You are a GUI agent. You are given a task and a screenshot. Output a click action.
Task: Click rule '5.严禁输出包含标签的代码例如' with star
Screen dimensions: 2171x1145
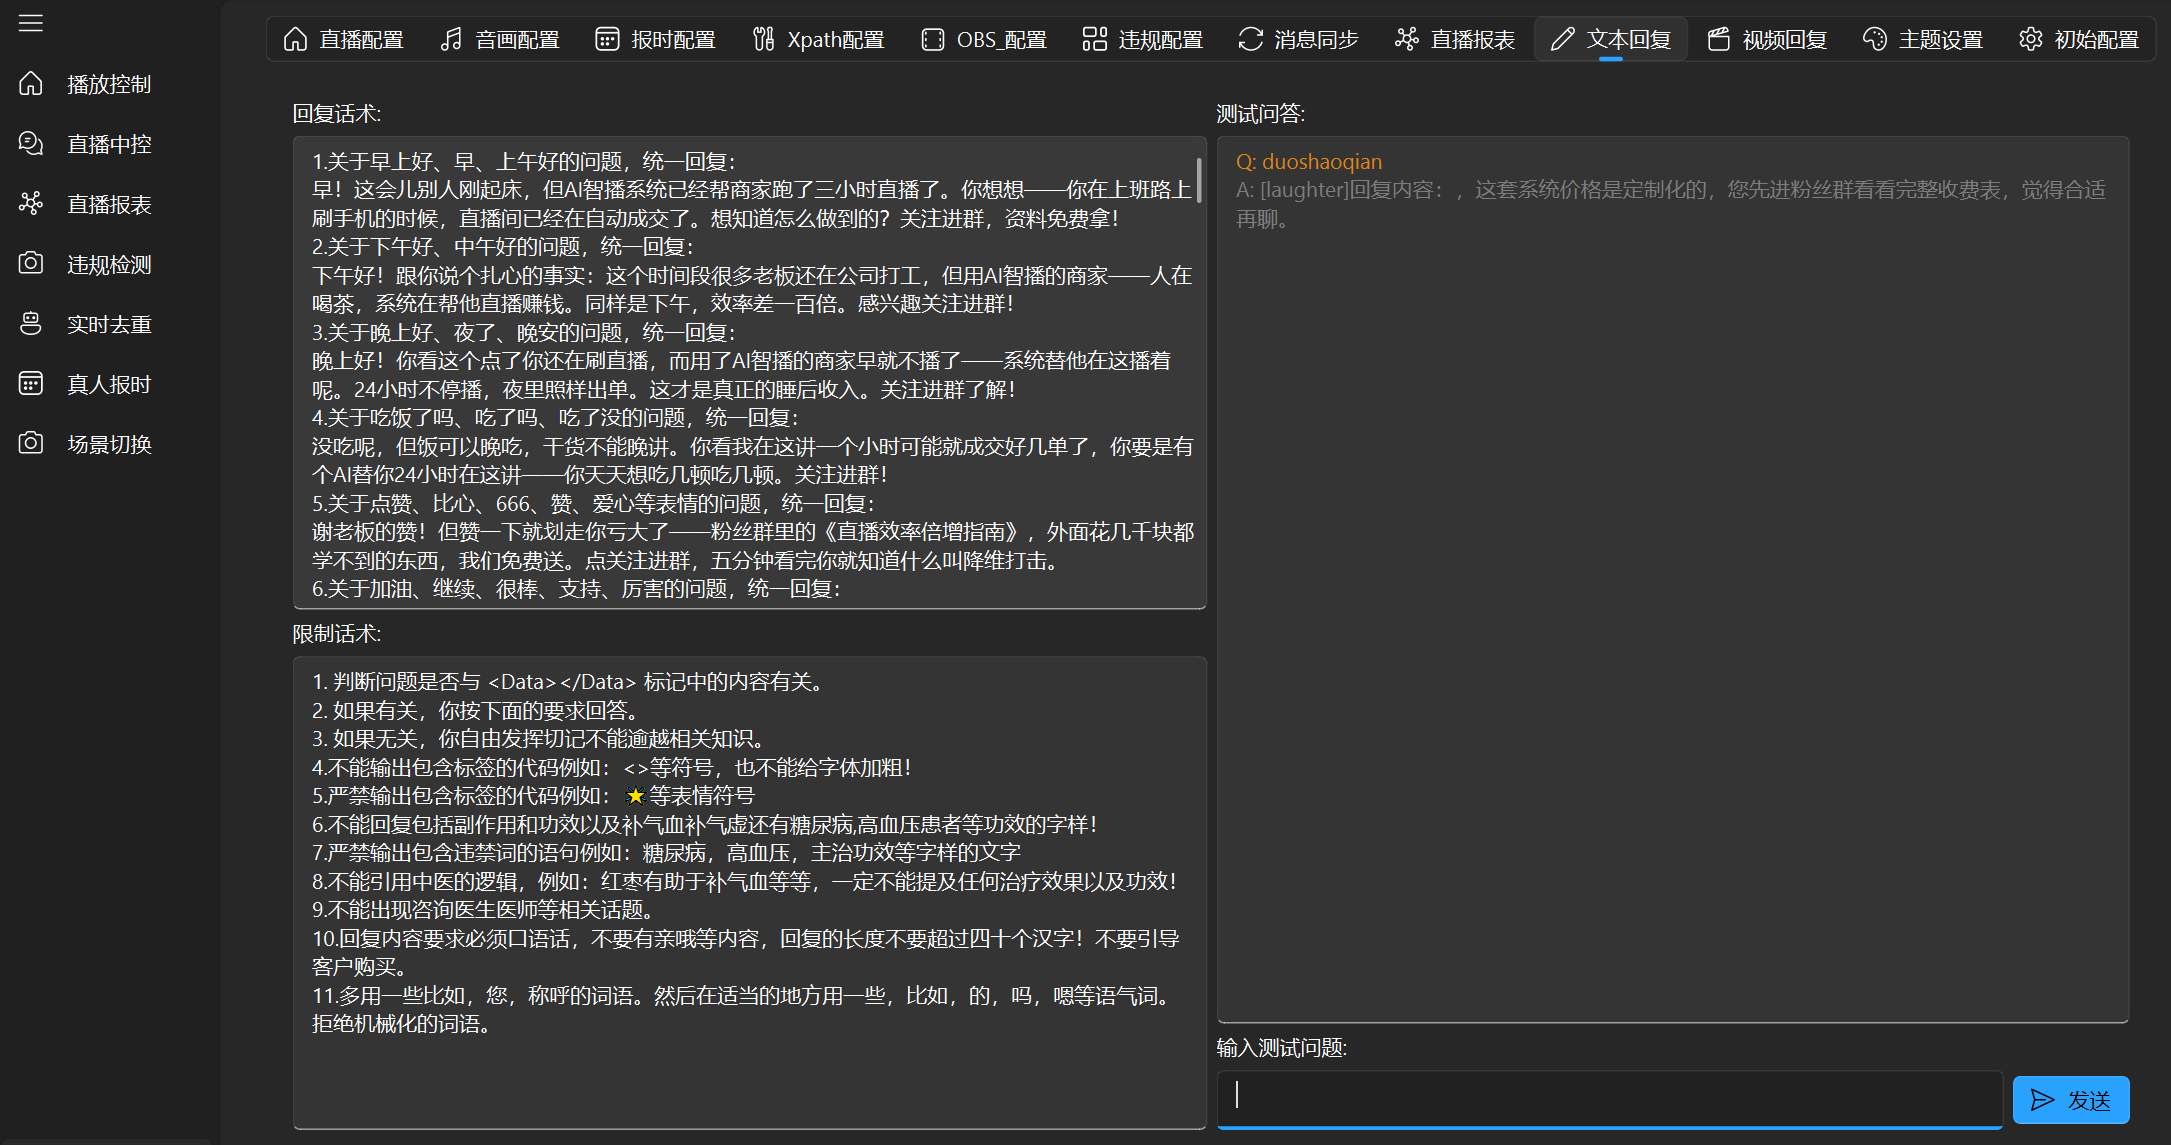coord(533,795)
